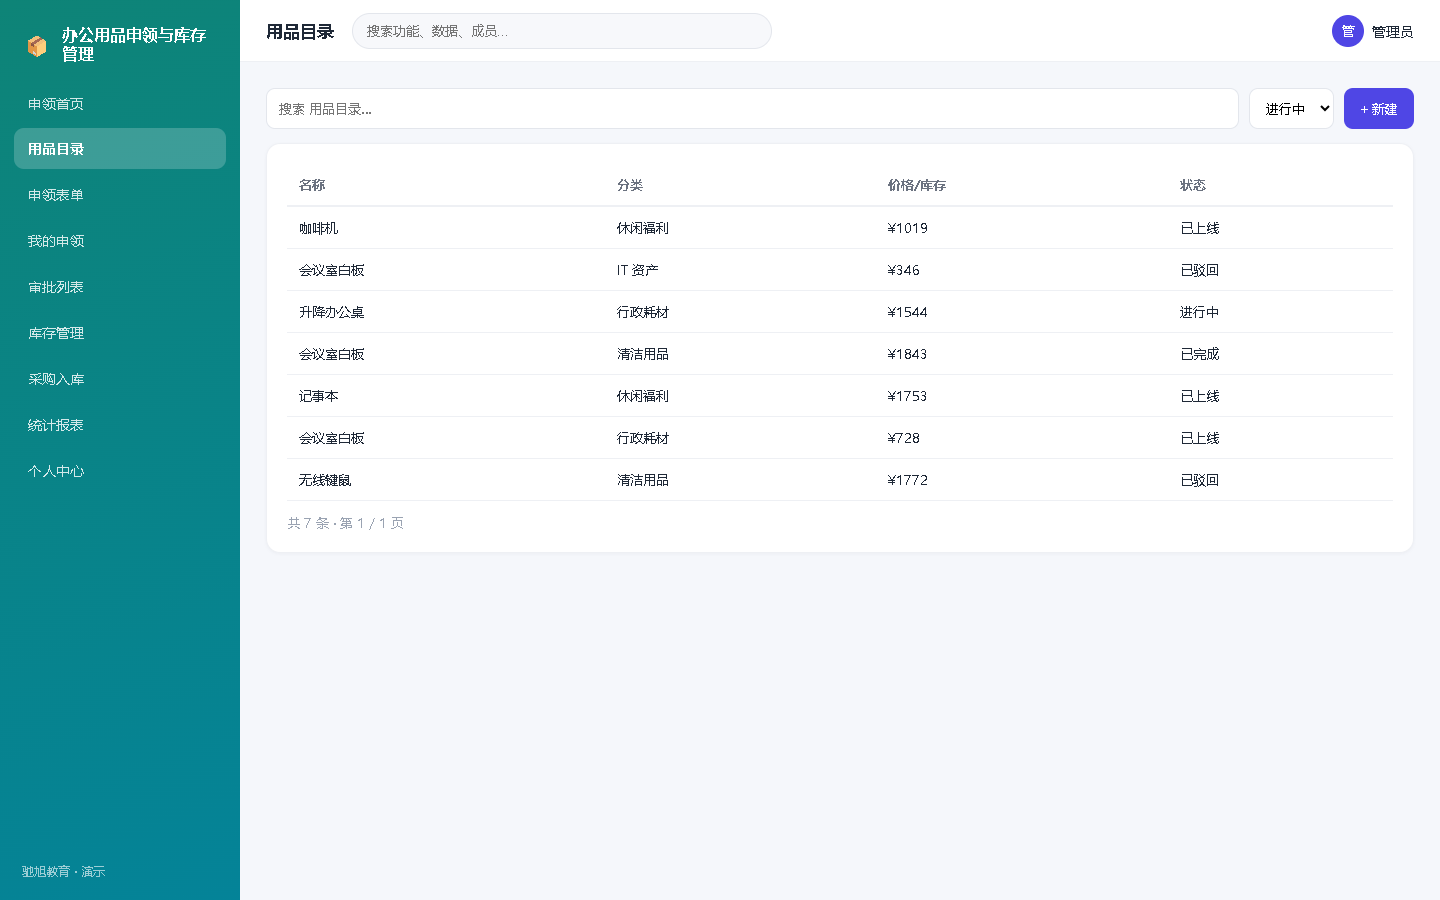1440x900 pixels.
Task: Select the 无线键鼠 row
Action: [x=840, y=480]
